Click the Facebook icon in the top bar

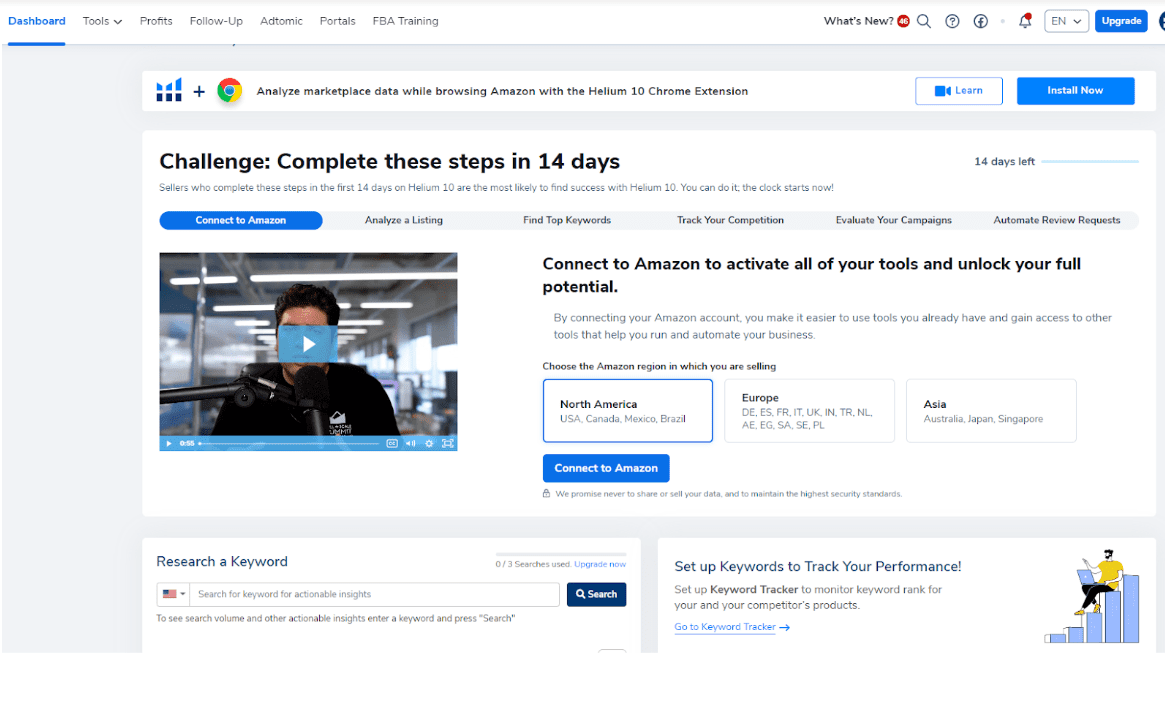[980, 20]
